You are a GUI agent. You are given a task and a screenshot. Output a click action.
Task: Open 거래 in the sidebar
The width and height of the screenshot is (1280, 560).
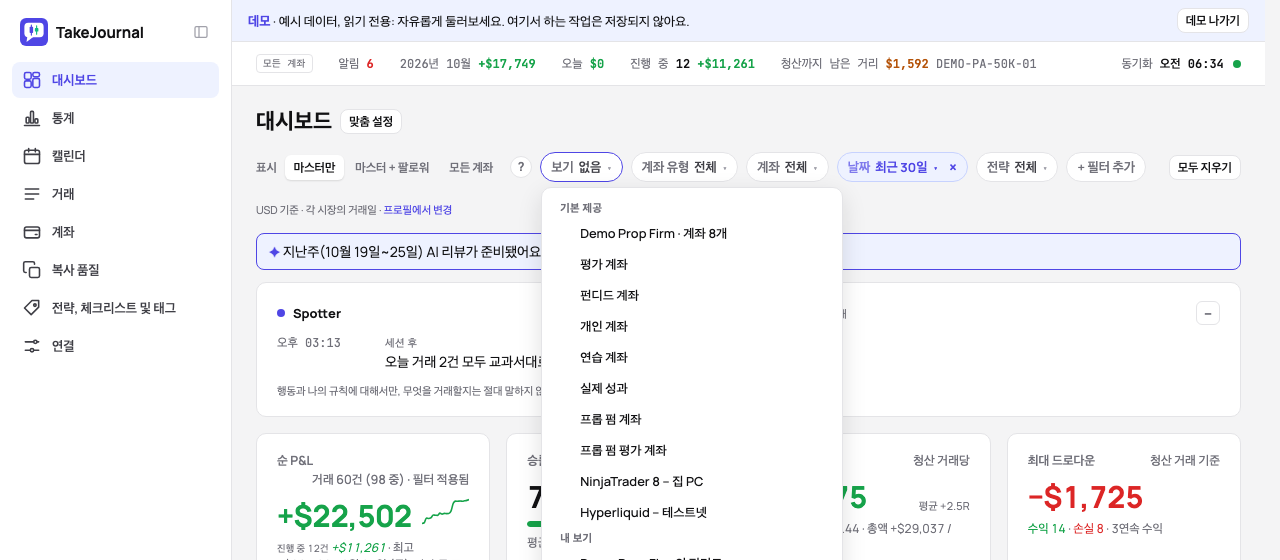(115, 194)
